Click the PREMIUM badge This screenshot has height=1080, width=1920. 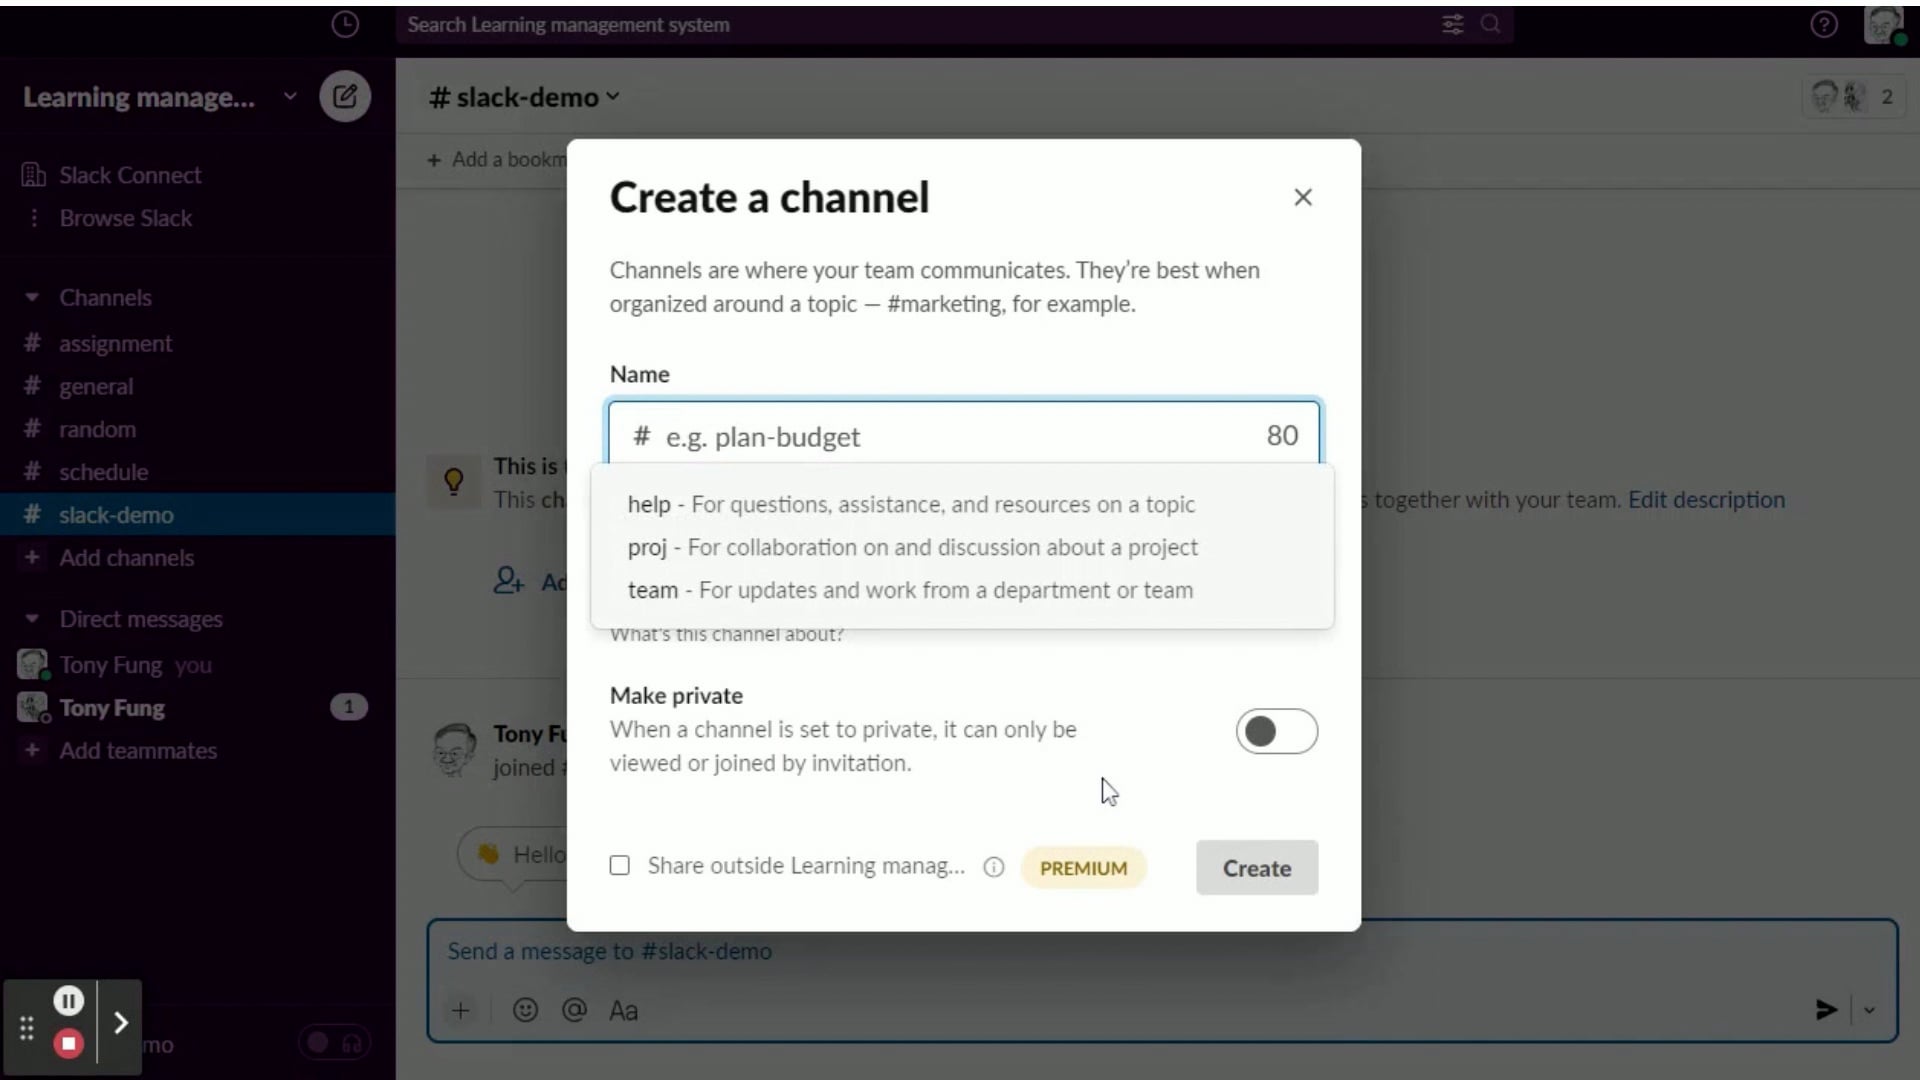1083,868
